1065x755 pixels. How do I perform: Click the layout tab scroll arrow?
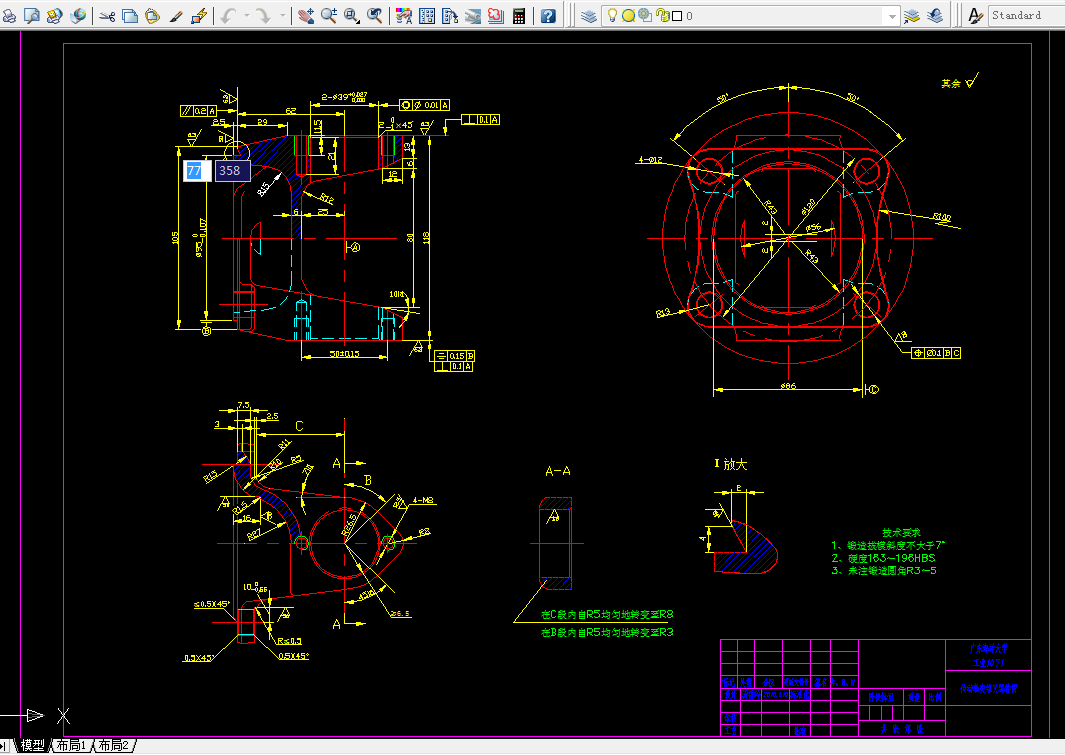4,746
